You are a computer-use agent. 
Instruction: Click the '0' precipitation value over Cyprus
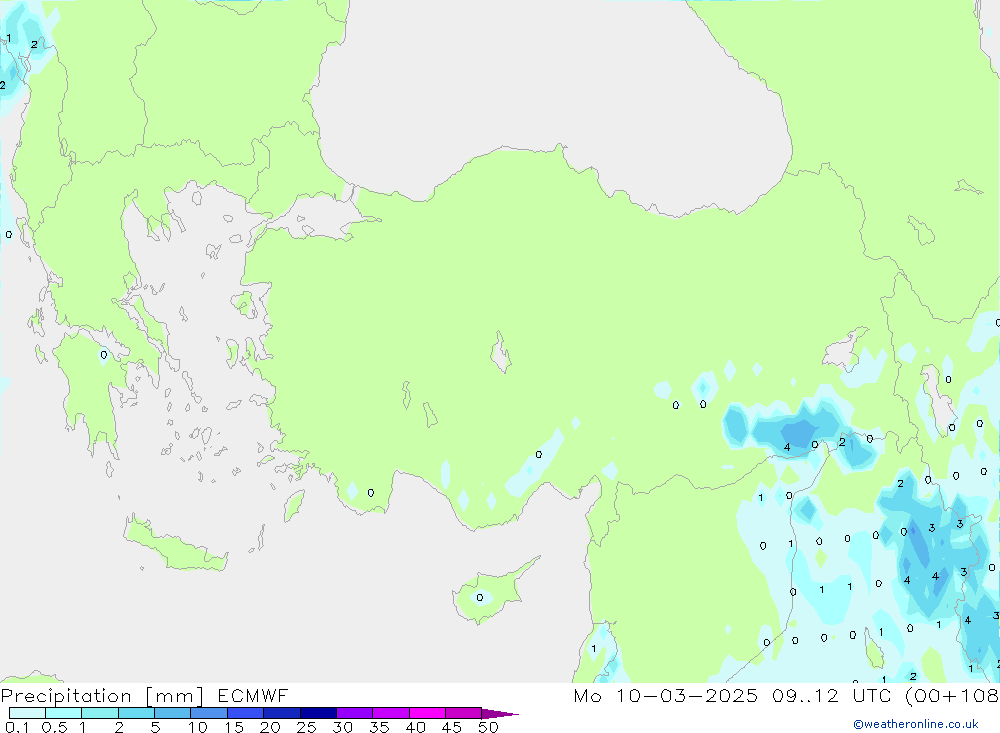pos(480,598)
